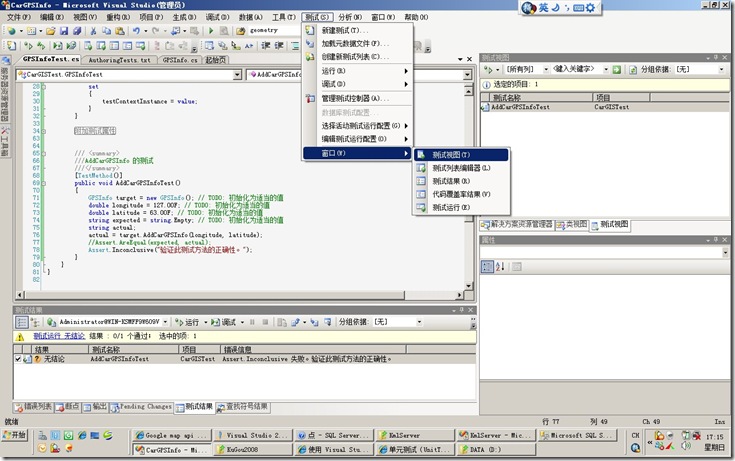
Task: Click the 开始 Start button on taskbar
Action: tap(15, 435)
